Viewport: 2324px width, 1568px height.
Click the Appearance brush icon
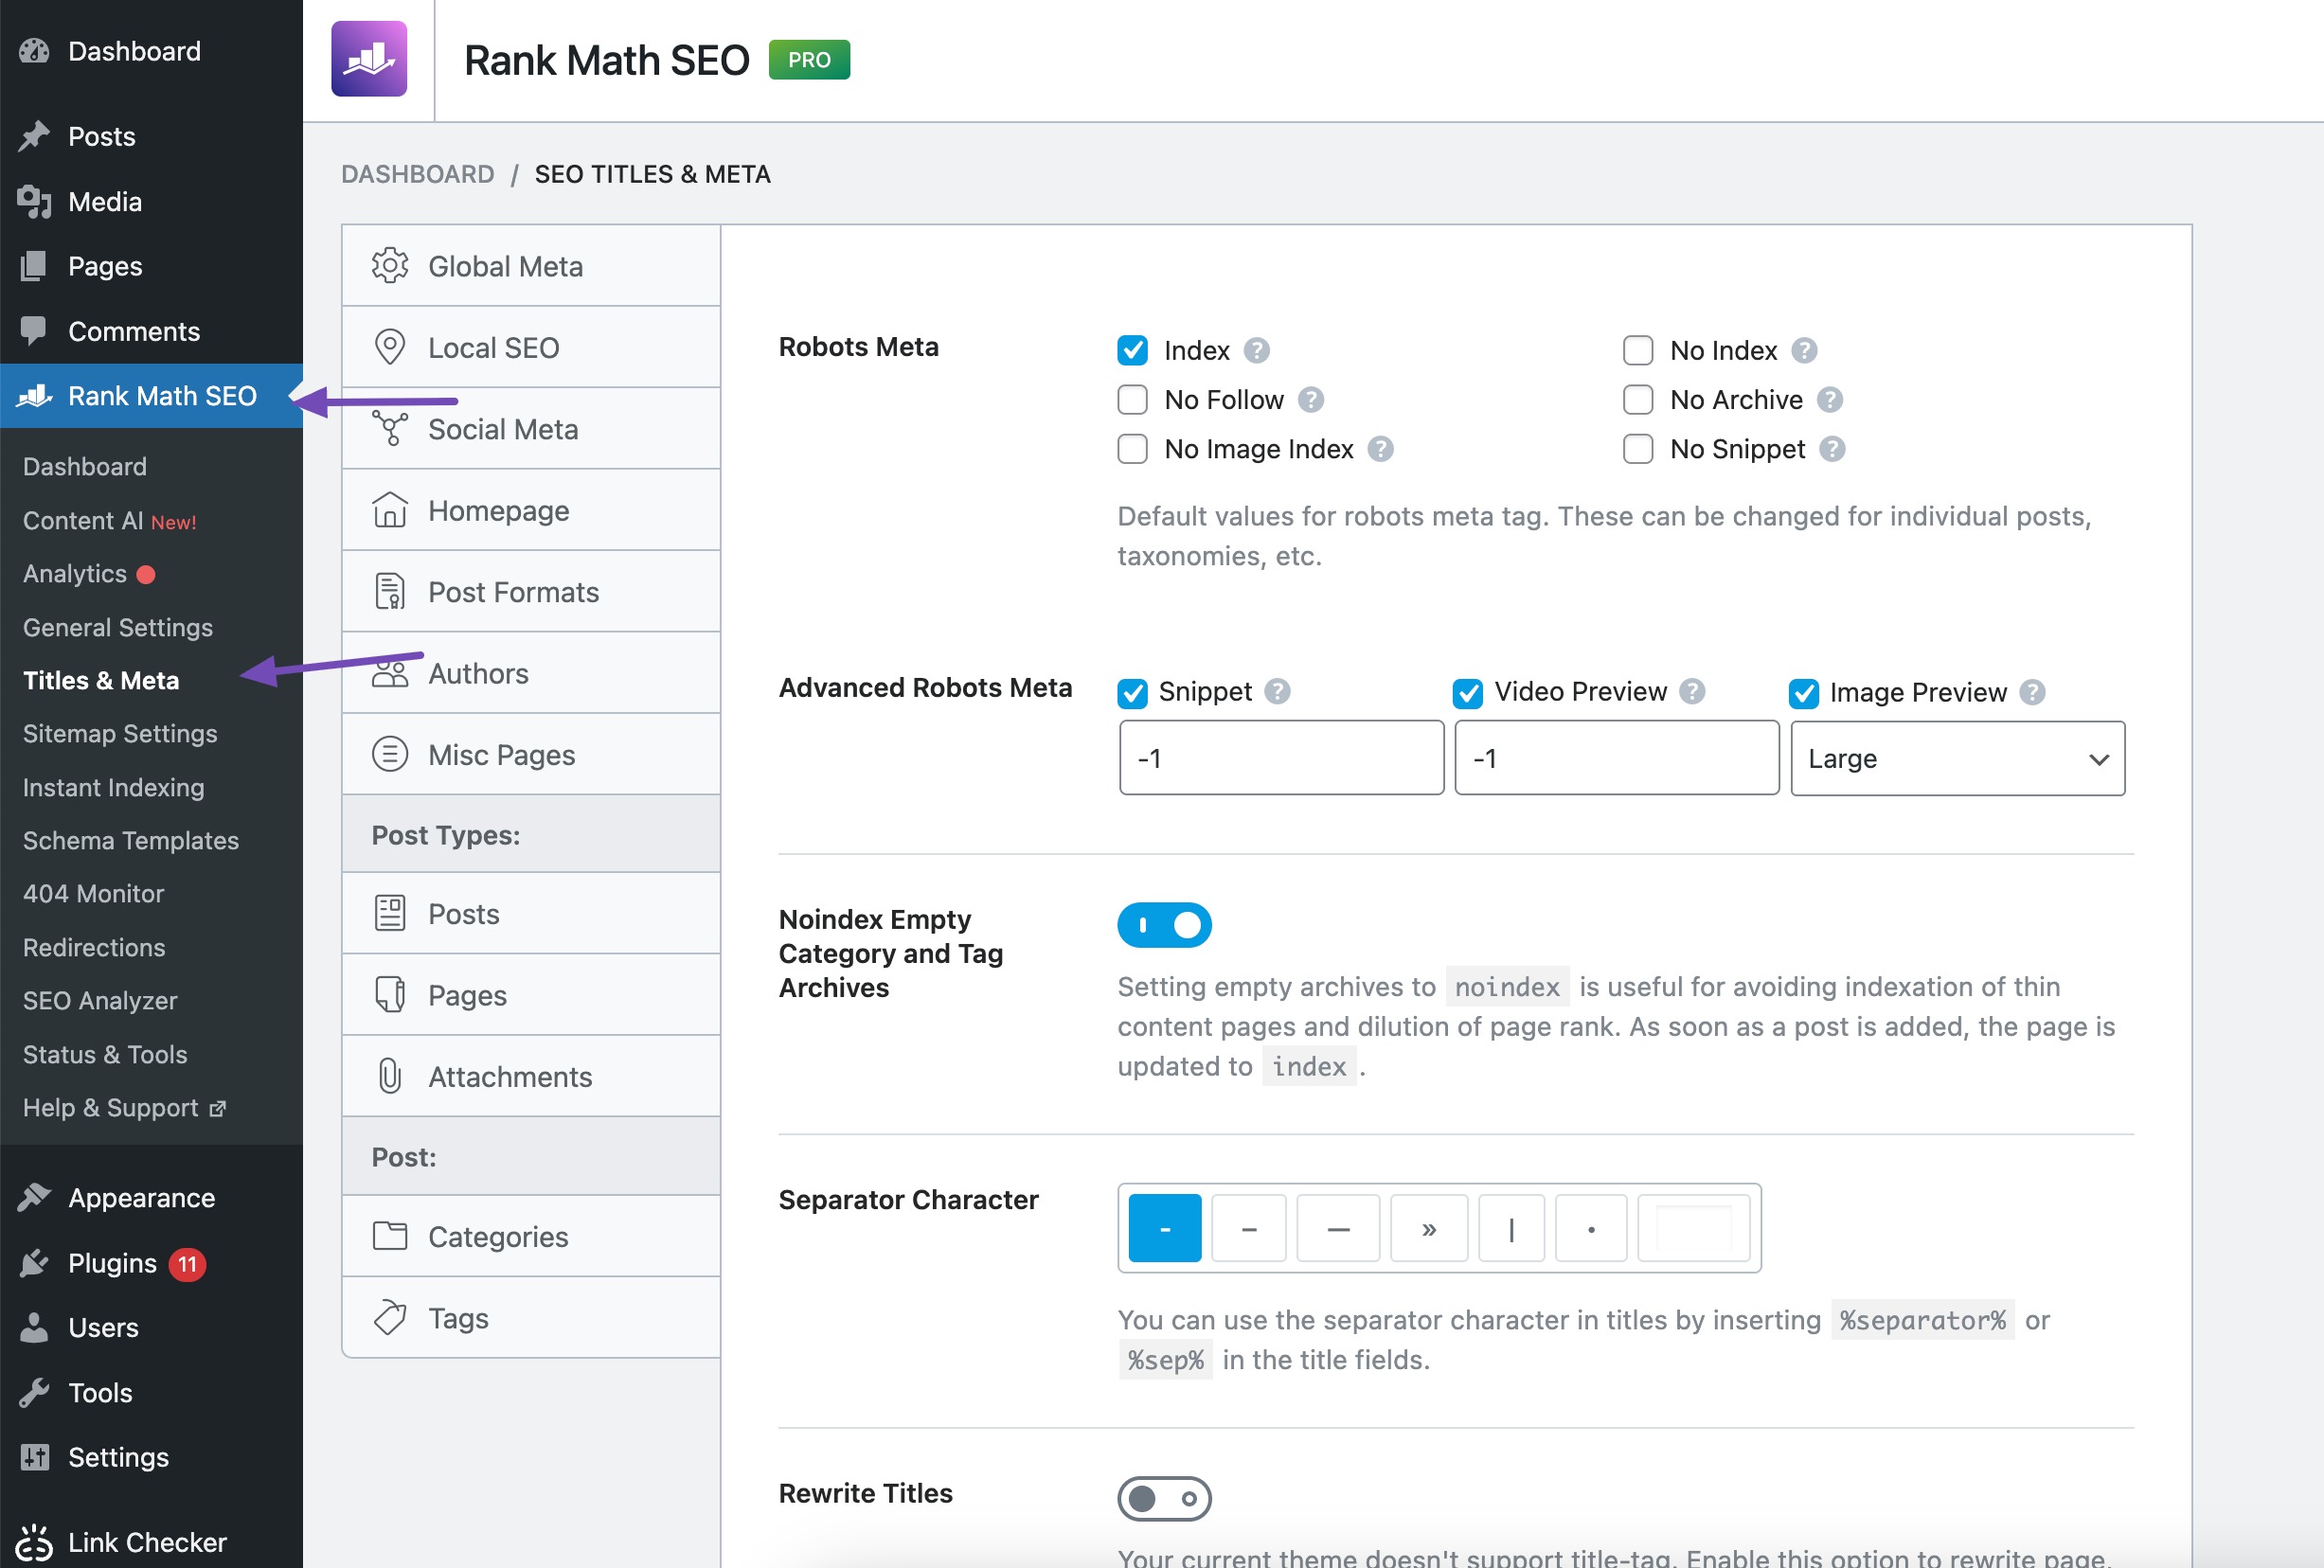point(34,1197)
